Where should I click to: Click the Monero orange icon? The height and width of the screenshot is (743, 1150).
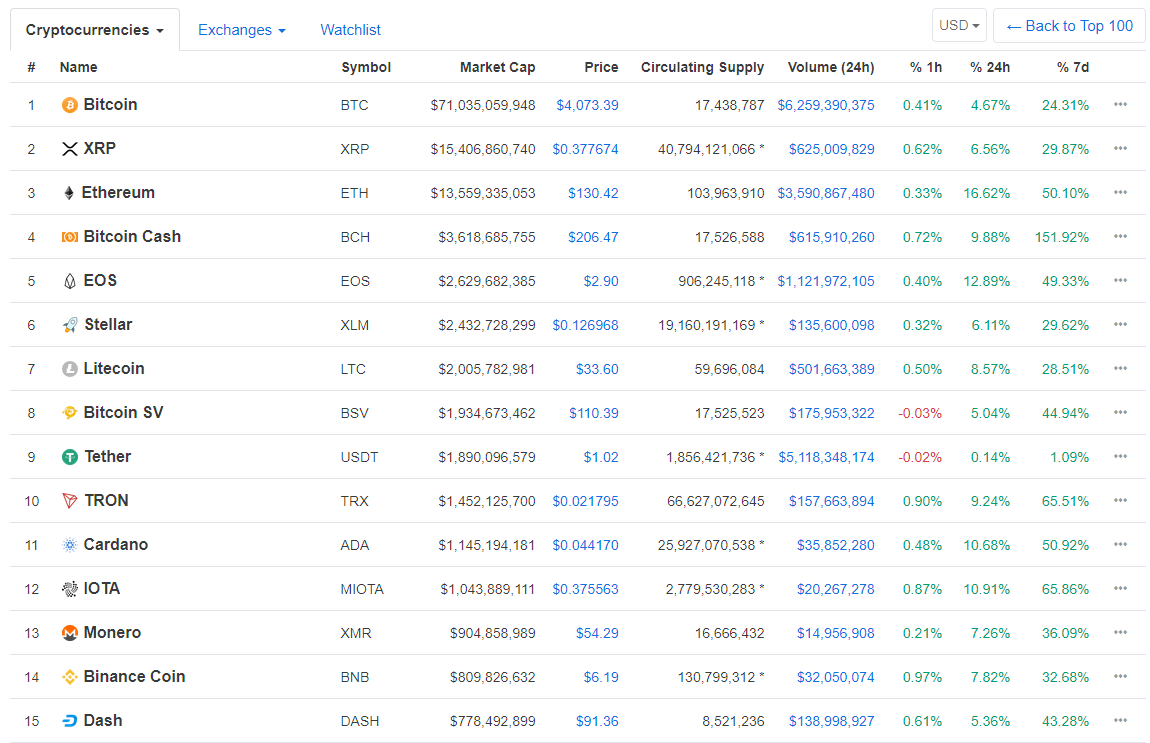coord(69,633)
